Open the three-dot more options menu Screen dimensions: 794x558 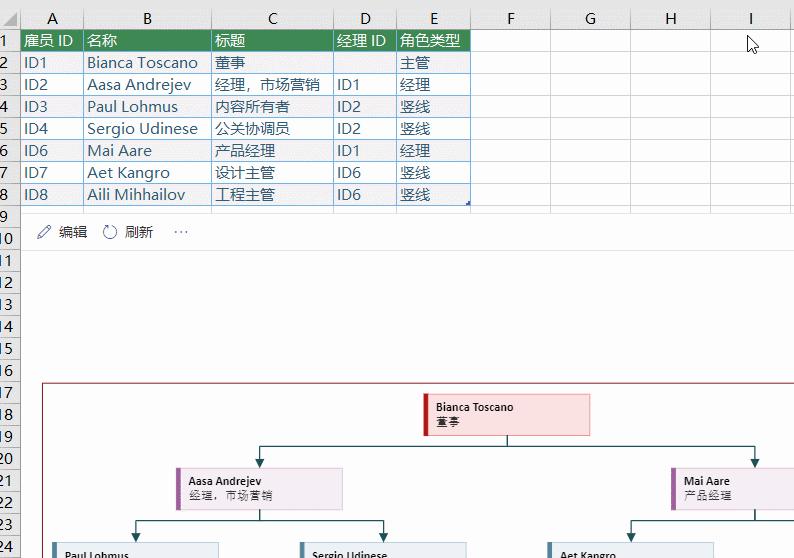pos(181,232)
